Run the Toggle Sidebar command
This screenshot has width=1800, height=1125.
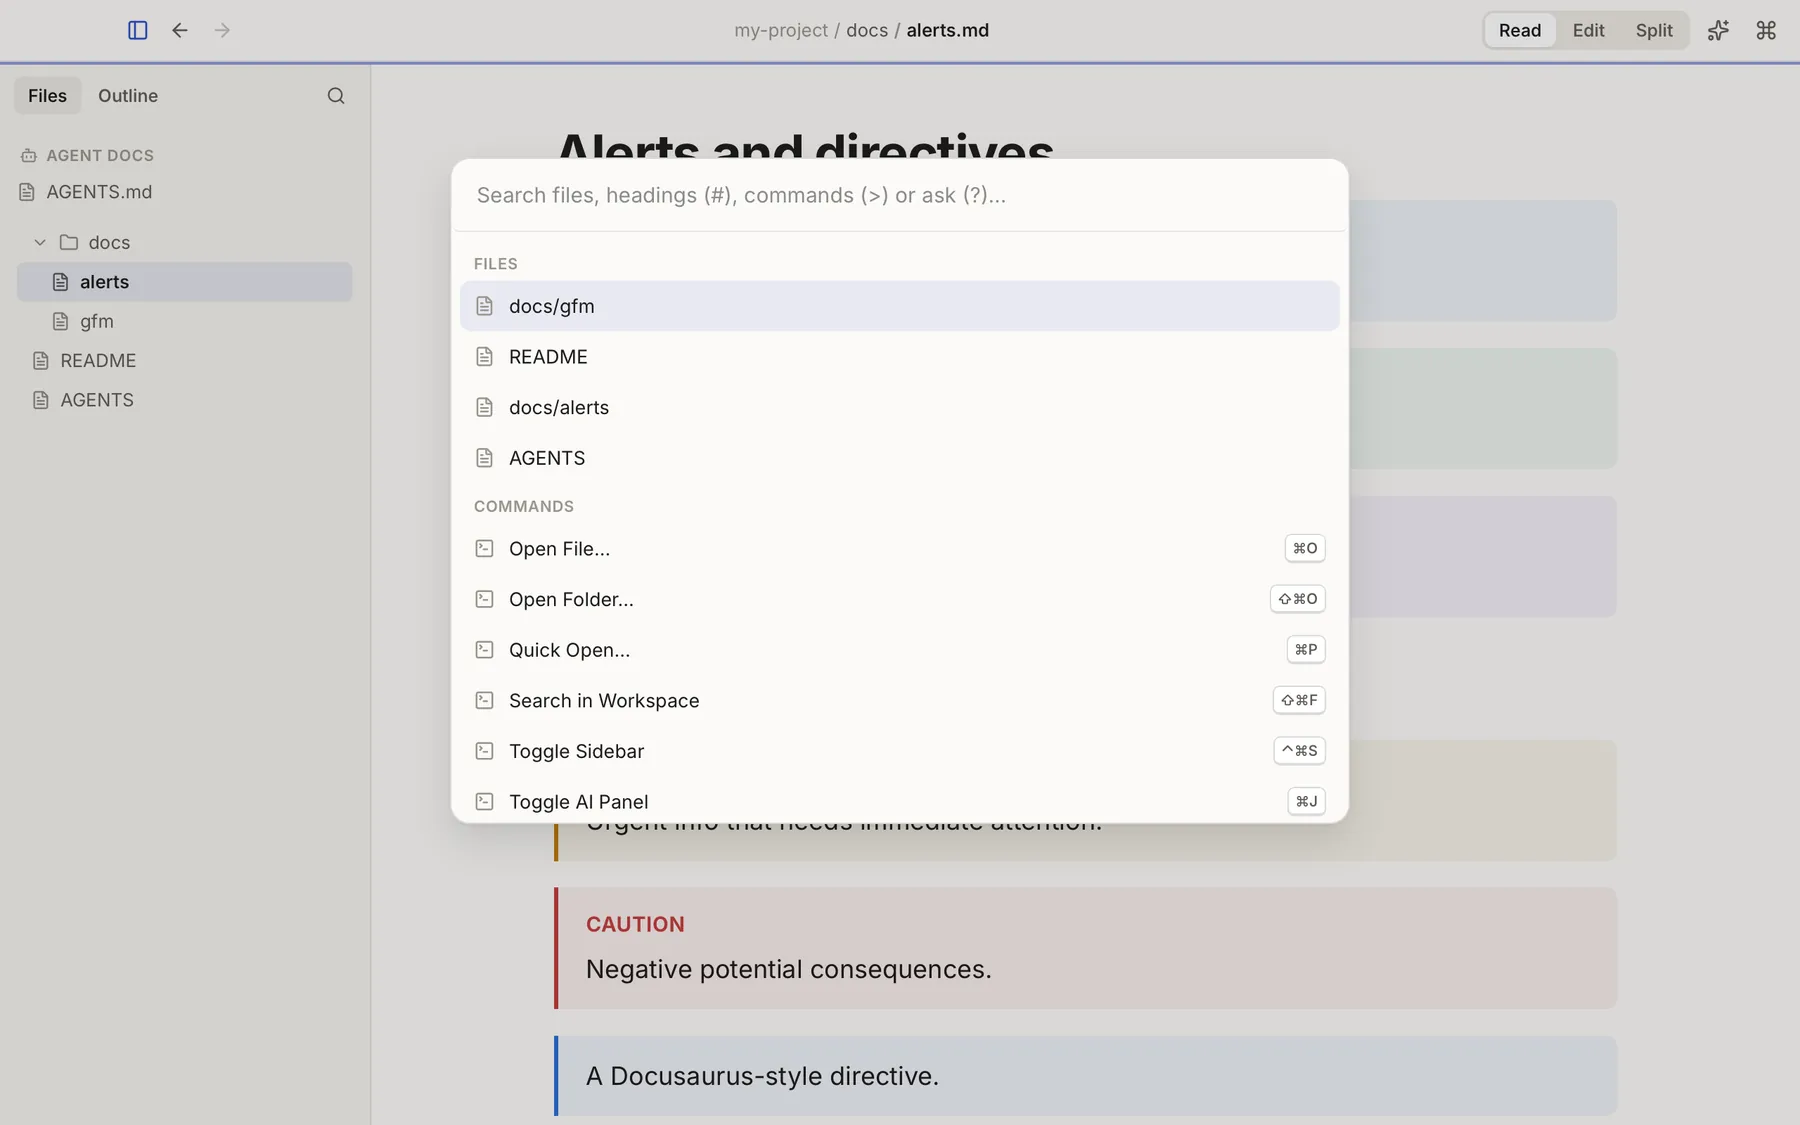[899, 751]
